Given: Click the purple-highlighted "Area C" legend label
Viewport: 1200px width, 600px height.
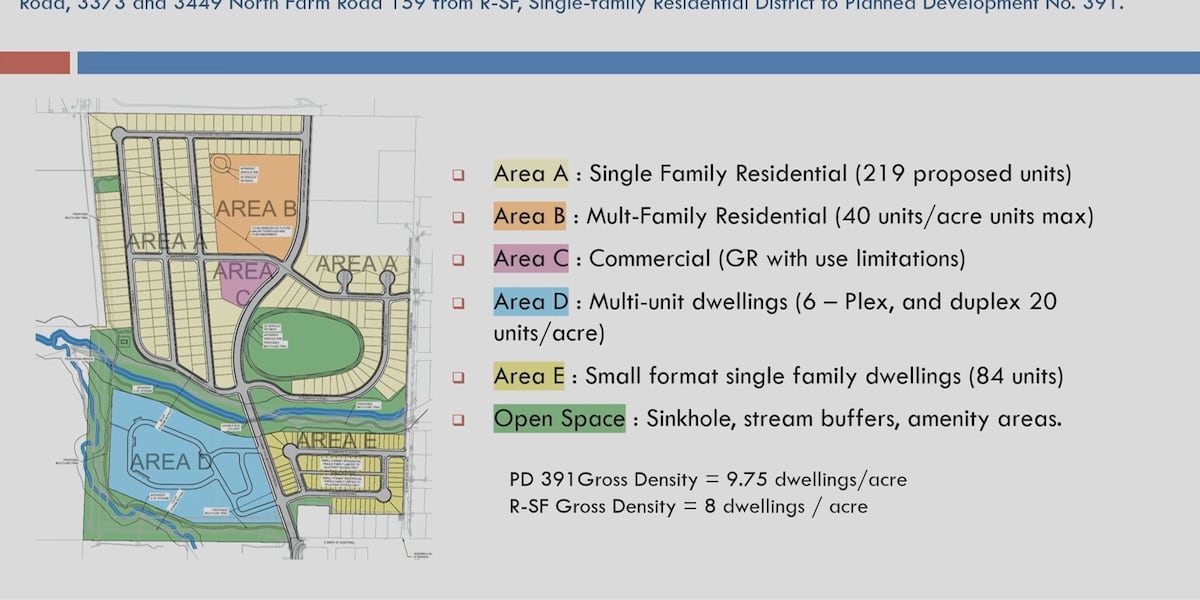Looking at the screenshot, I should pos(531,259).
